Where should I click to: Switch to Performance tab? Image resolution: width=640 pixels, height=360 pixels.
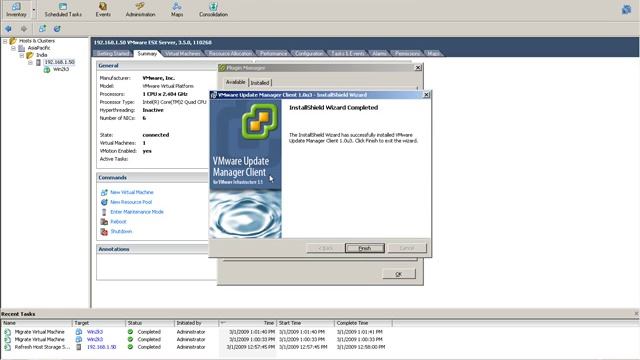pyautogui.click(x=273, y=53)
